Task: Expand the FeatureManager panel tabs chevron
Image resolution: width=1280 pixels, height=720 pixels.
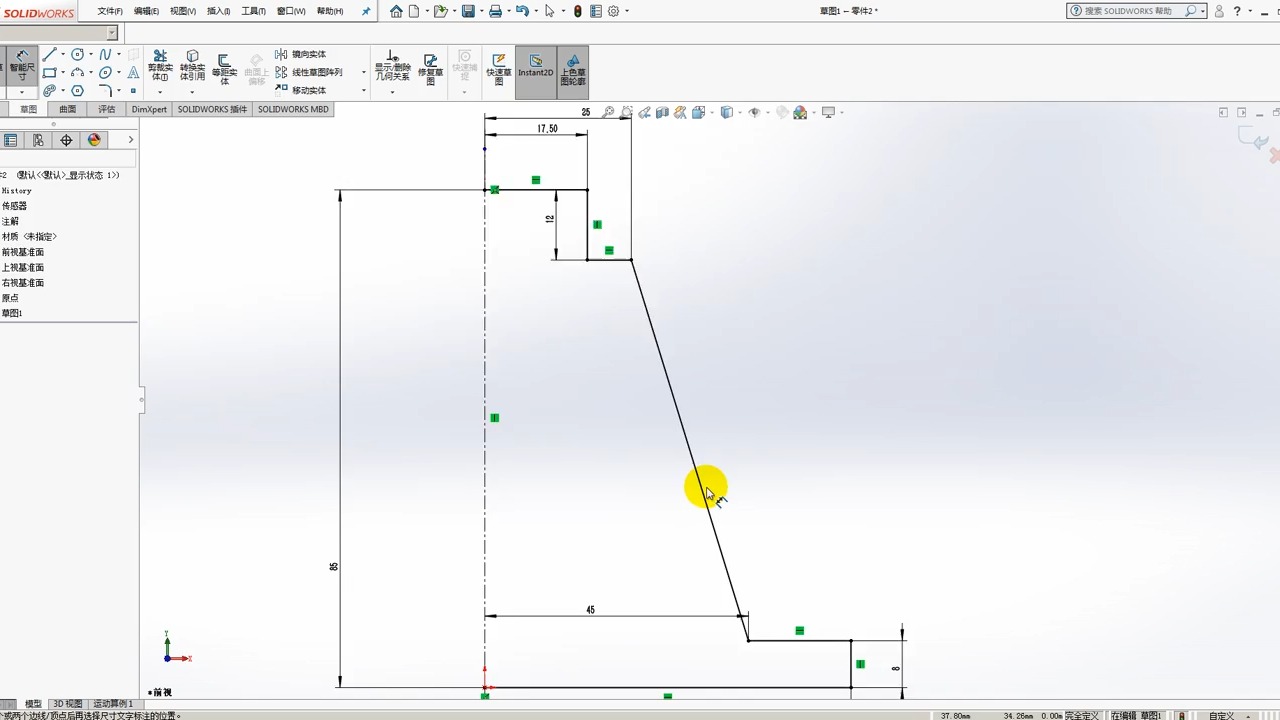Action: click(130, 140)
